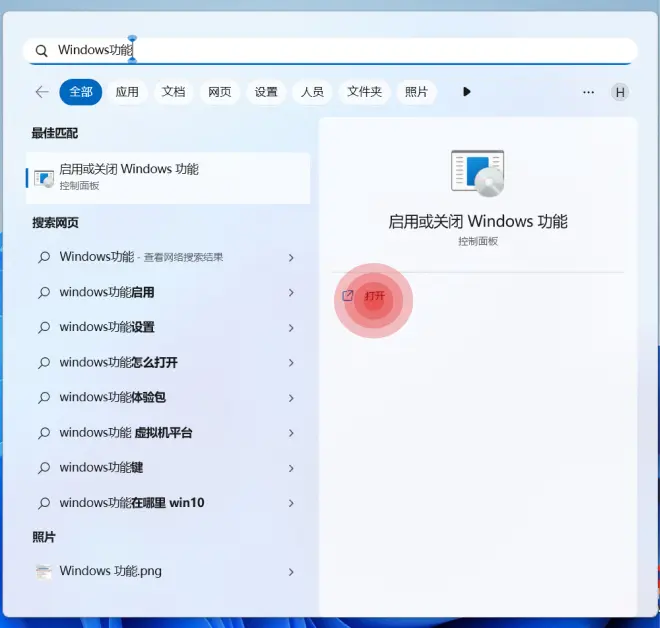
Task: Click the large Windows features icon in preview
Action: click(x=477, y=173)
